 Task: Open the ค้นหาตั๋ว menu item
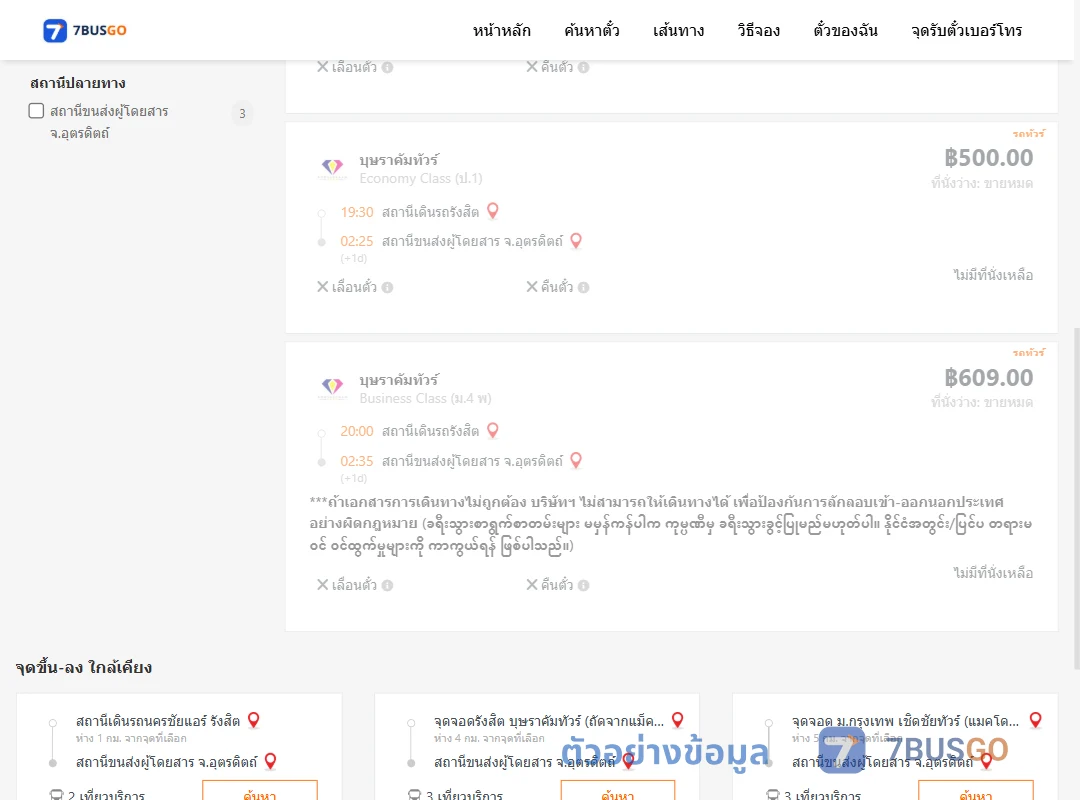click(592, 30)
